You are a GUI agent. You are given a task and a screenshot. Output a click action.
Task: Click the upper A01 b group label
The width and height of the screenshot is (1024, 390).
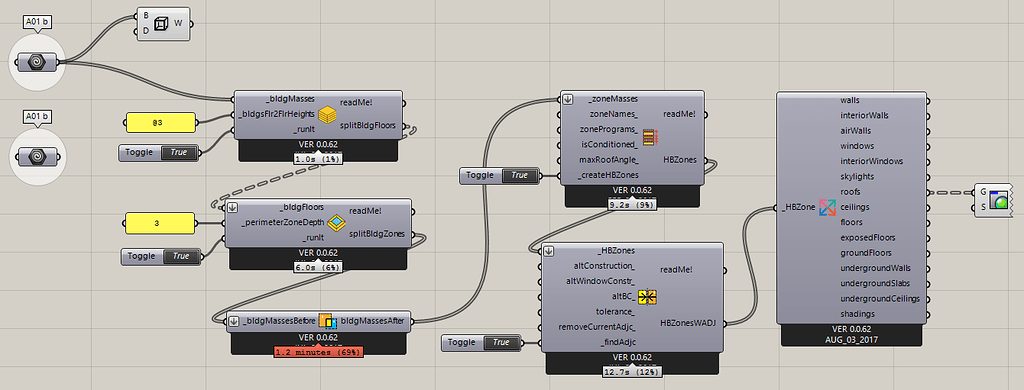coord(38,23)
